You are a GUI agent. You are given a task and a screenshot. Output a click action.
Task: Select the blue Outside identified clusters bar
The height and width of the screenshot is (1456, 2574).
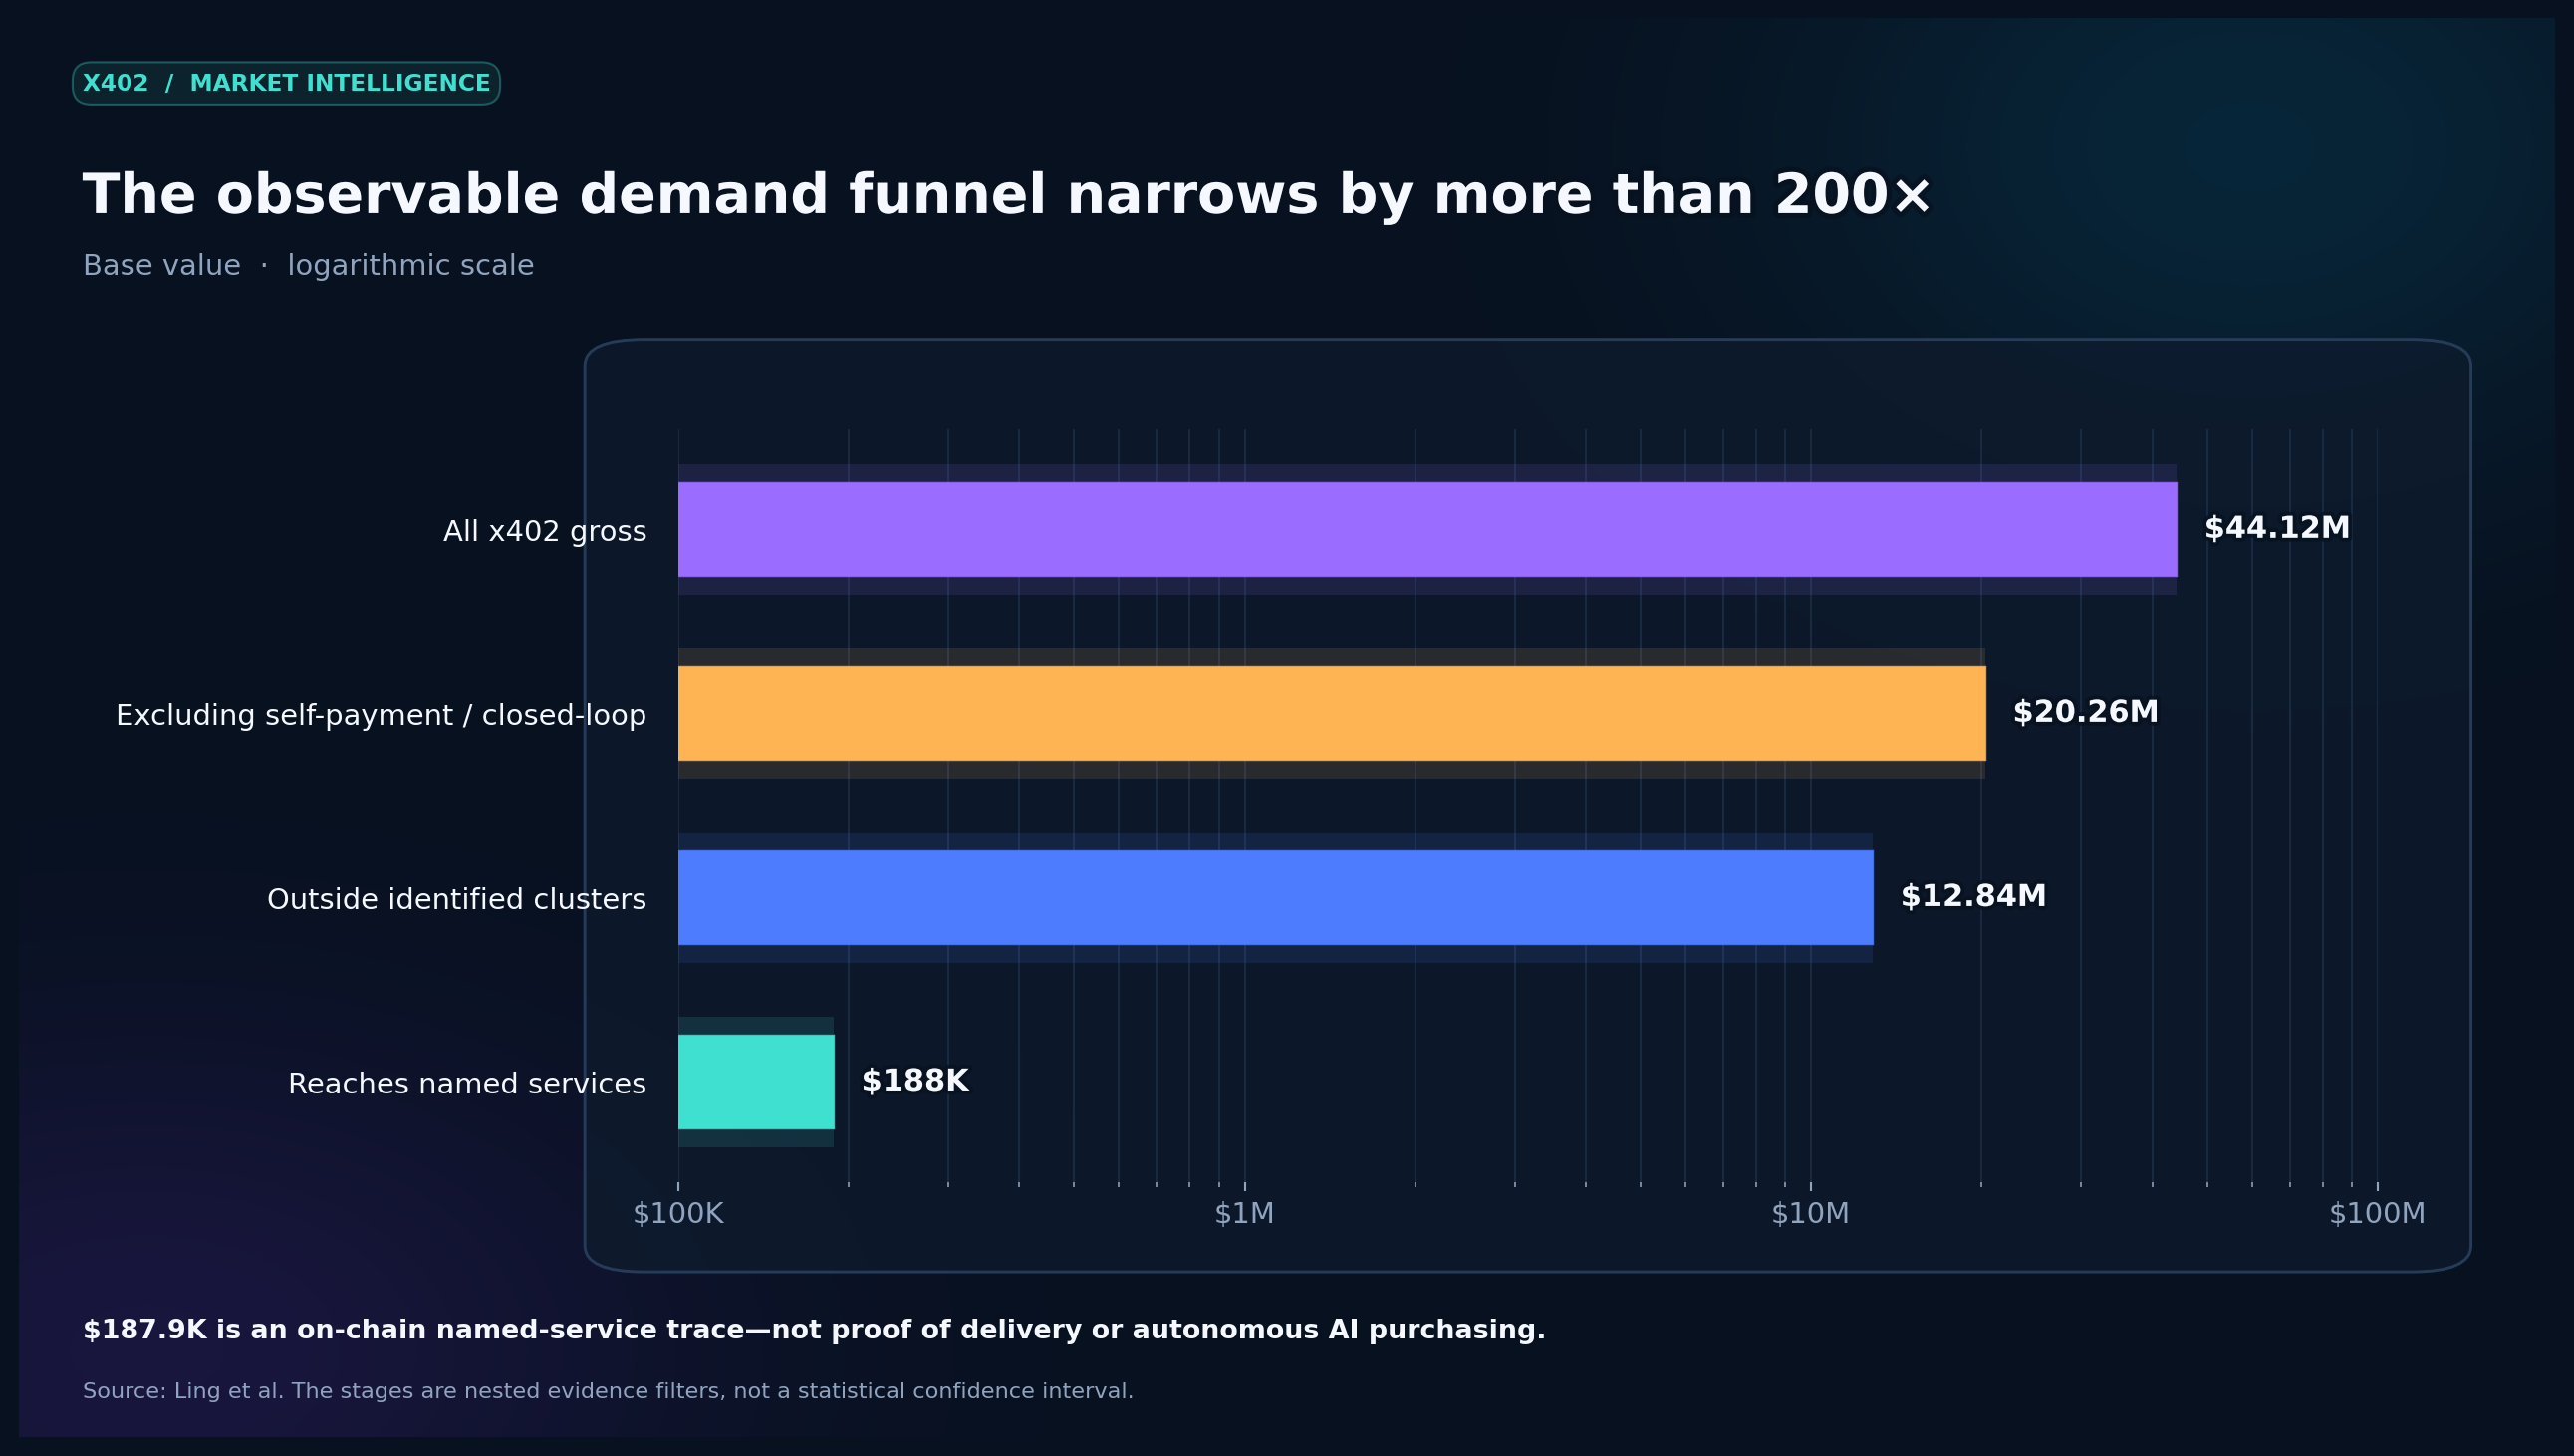1275,898
